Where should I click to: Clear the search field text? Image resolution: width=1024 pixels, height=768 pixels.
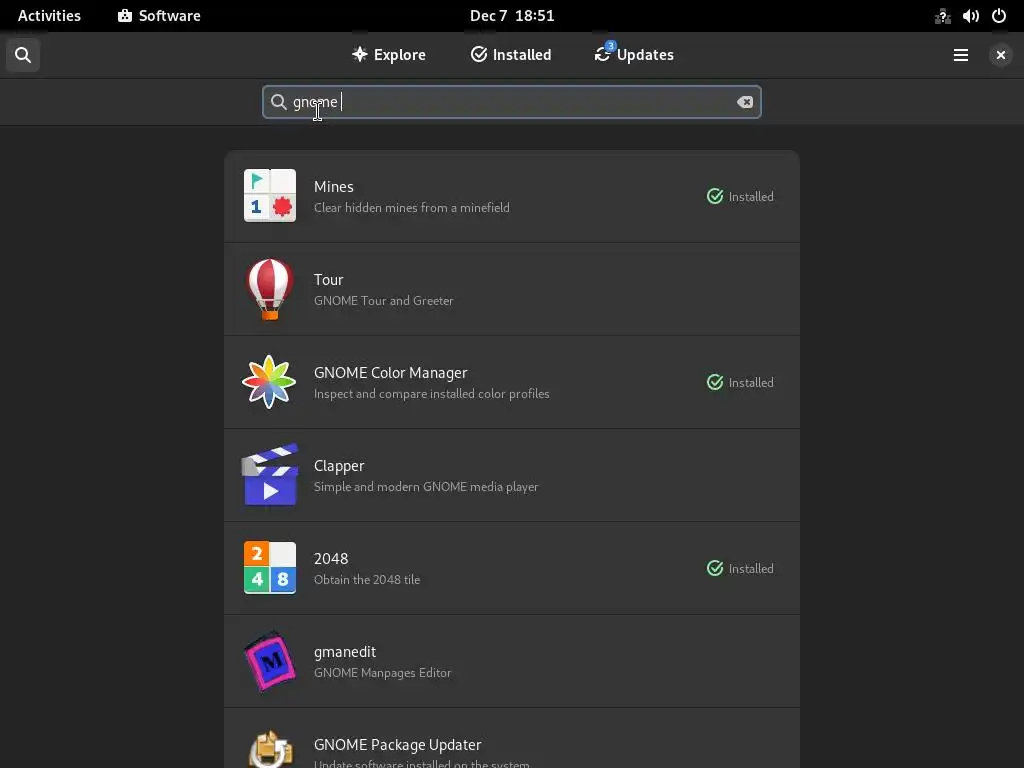[744, 102]
